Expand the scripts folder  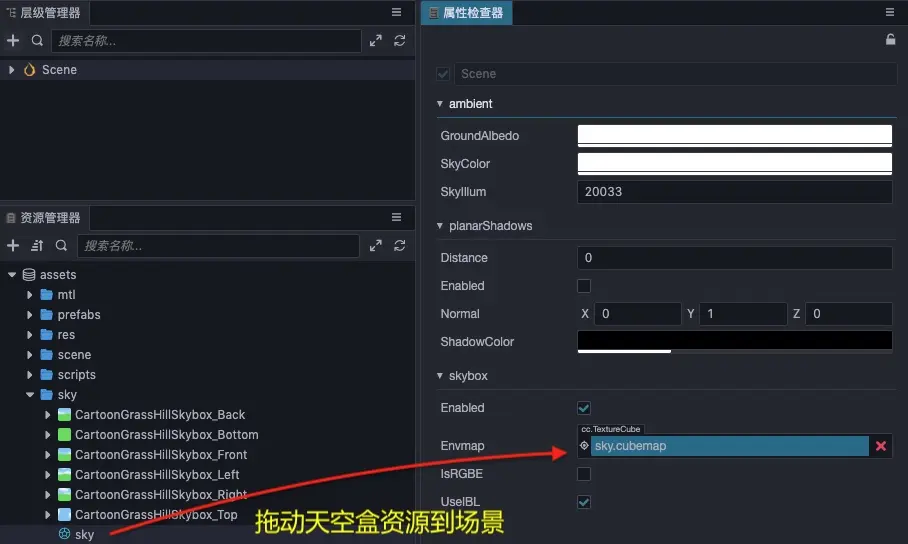point(30,375)
